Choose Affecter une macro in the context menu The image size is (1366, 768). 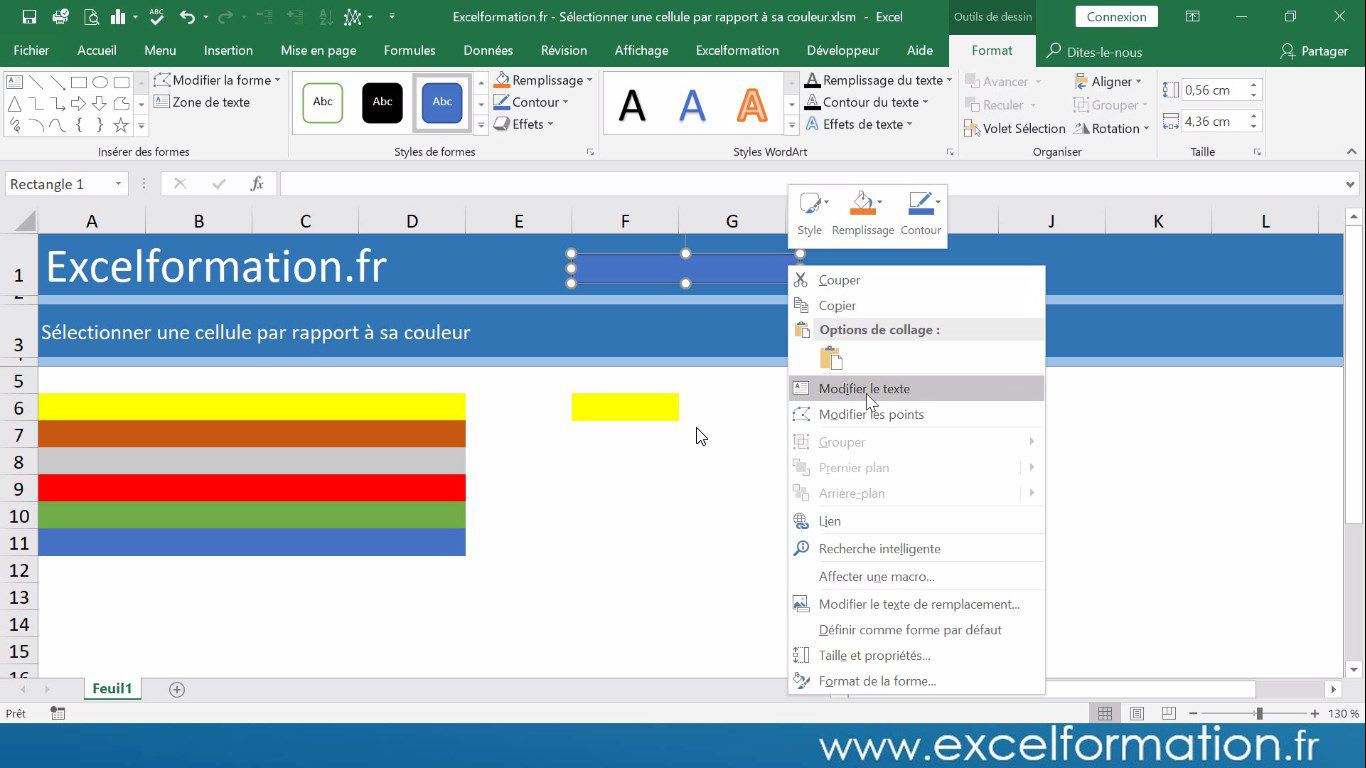click(x=917, y=576)
